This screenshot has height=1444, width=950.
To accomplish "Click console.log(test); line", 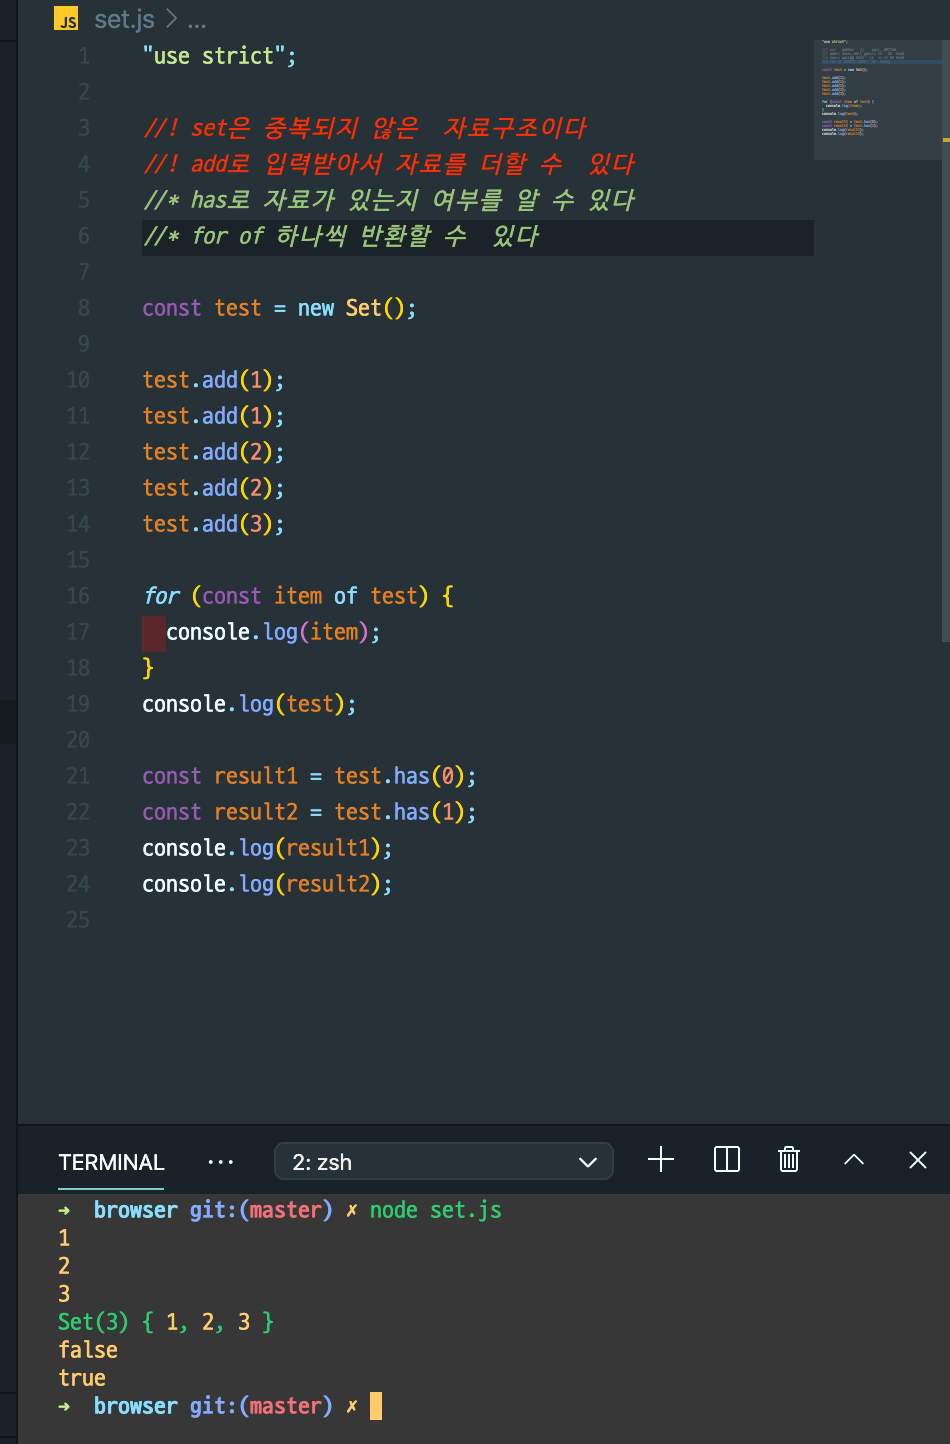I will tap(249, 704).
